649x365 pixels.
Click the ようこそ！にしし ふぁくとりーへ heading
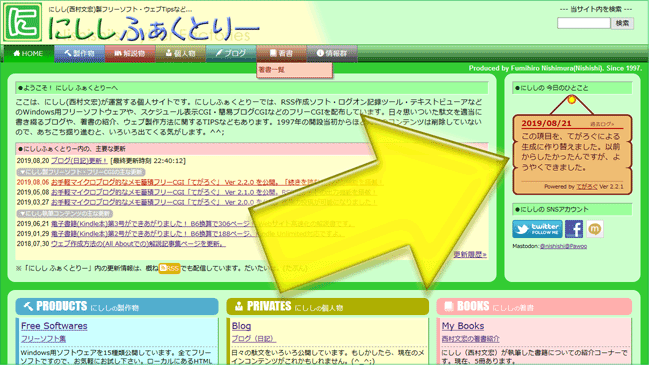pyautogui.click(x=252, y=88)
